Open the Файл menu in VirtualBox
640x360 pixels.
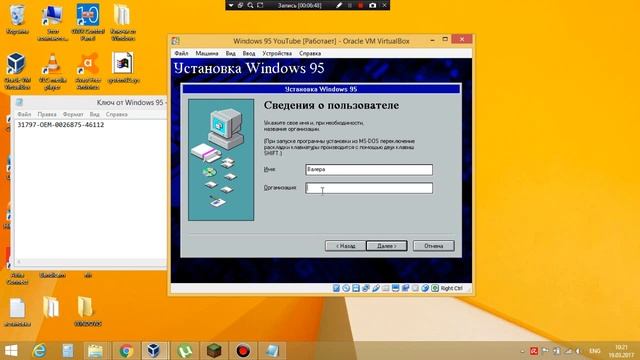tap(181, 53)
